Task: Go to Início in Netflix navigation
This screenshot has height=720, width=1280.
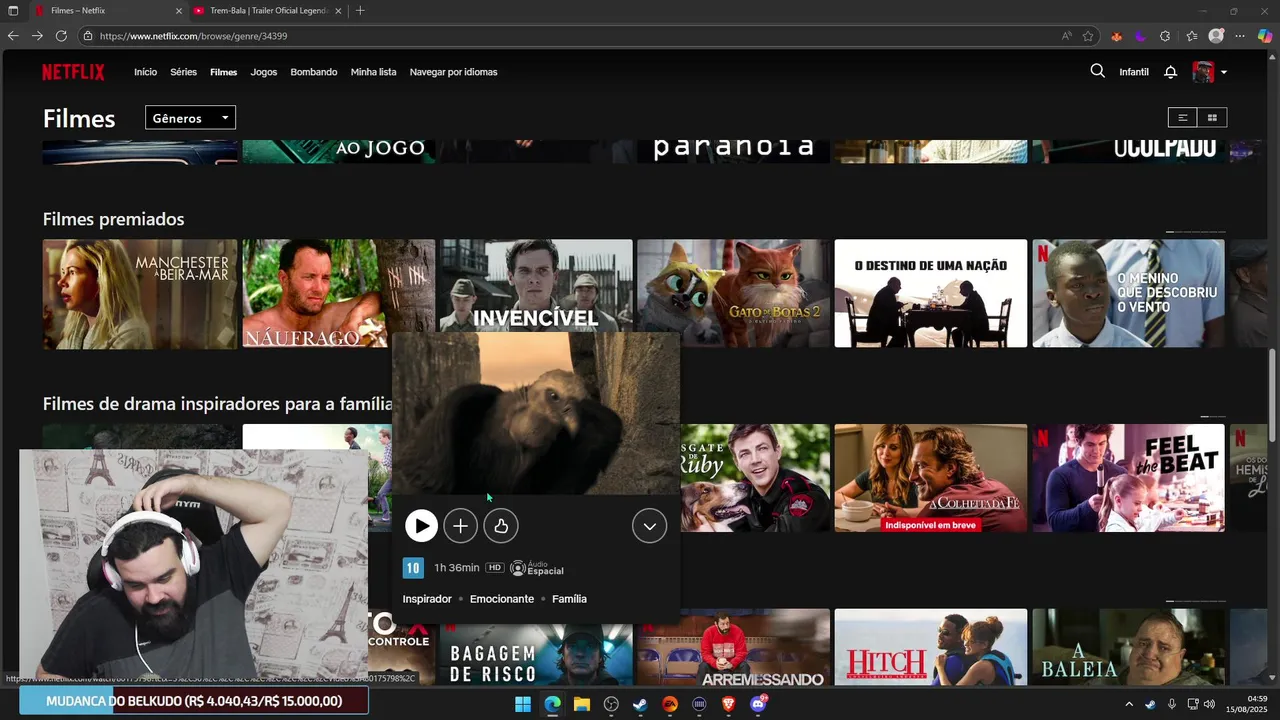Action: click(x=146, y=72)
